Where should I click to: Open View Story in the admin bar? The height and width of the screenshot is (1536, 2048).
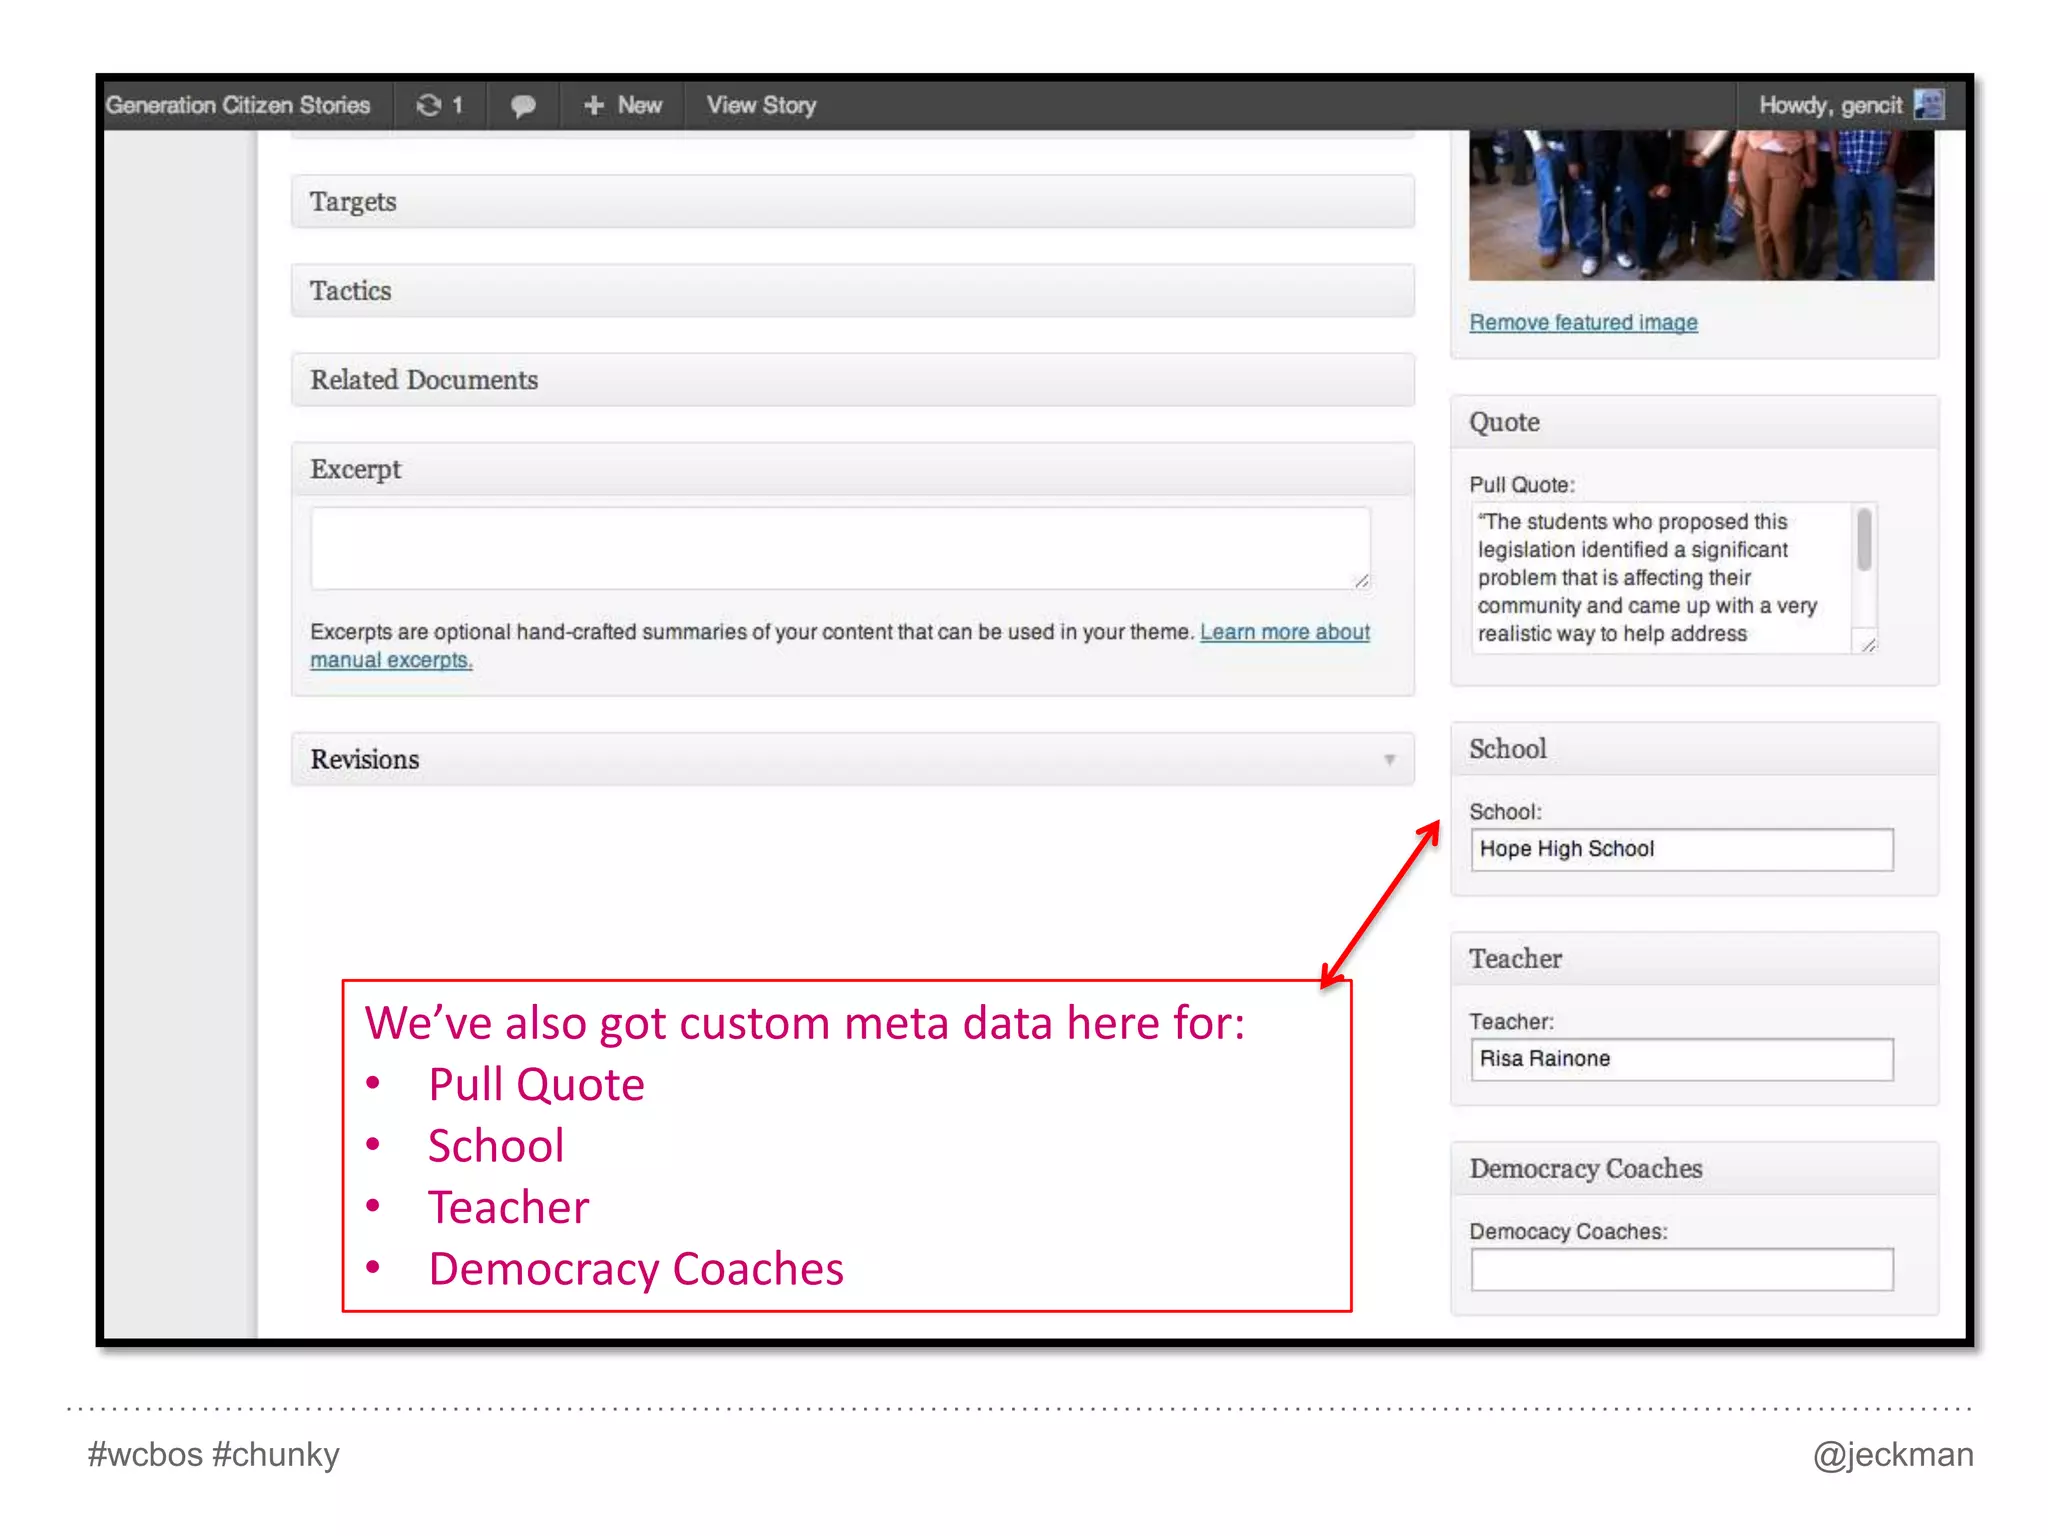point(761,105)
